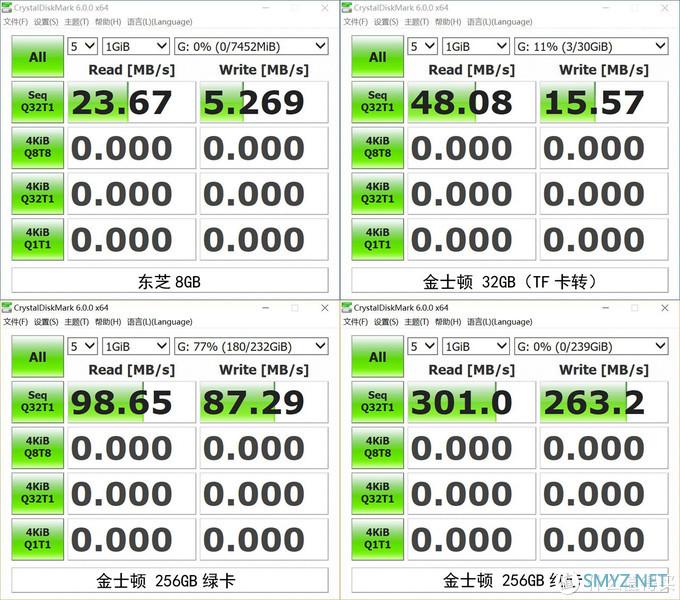The image size is (680, 600).
Task: Open the 设置(S) menu in the 东芝 8GB window
Action: tap(46, 22)
